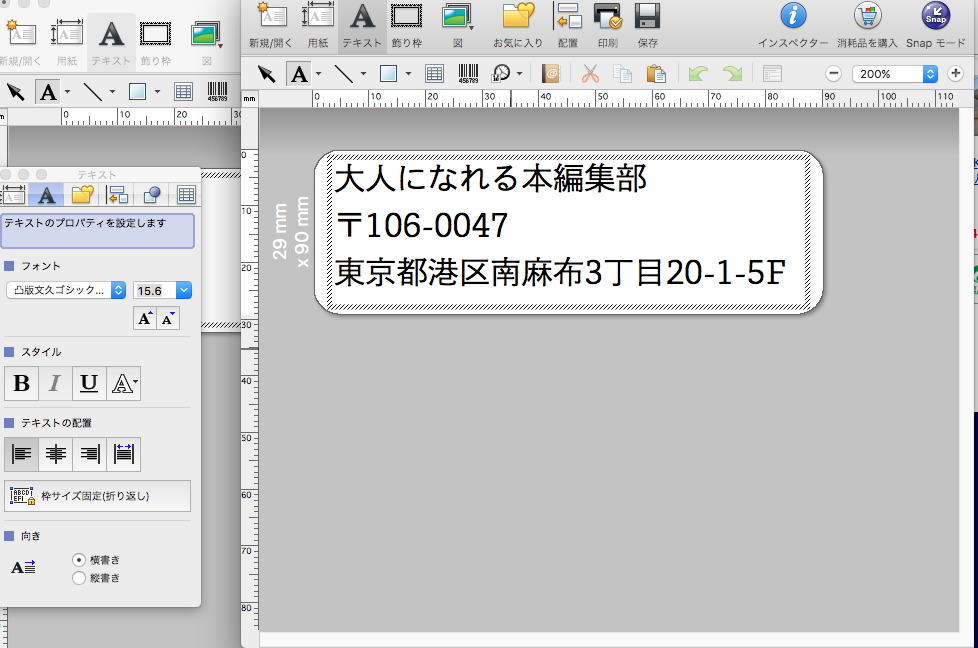
Task: Select the 横書き radio button
Action: [79, 560]
